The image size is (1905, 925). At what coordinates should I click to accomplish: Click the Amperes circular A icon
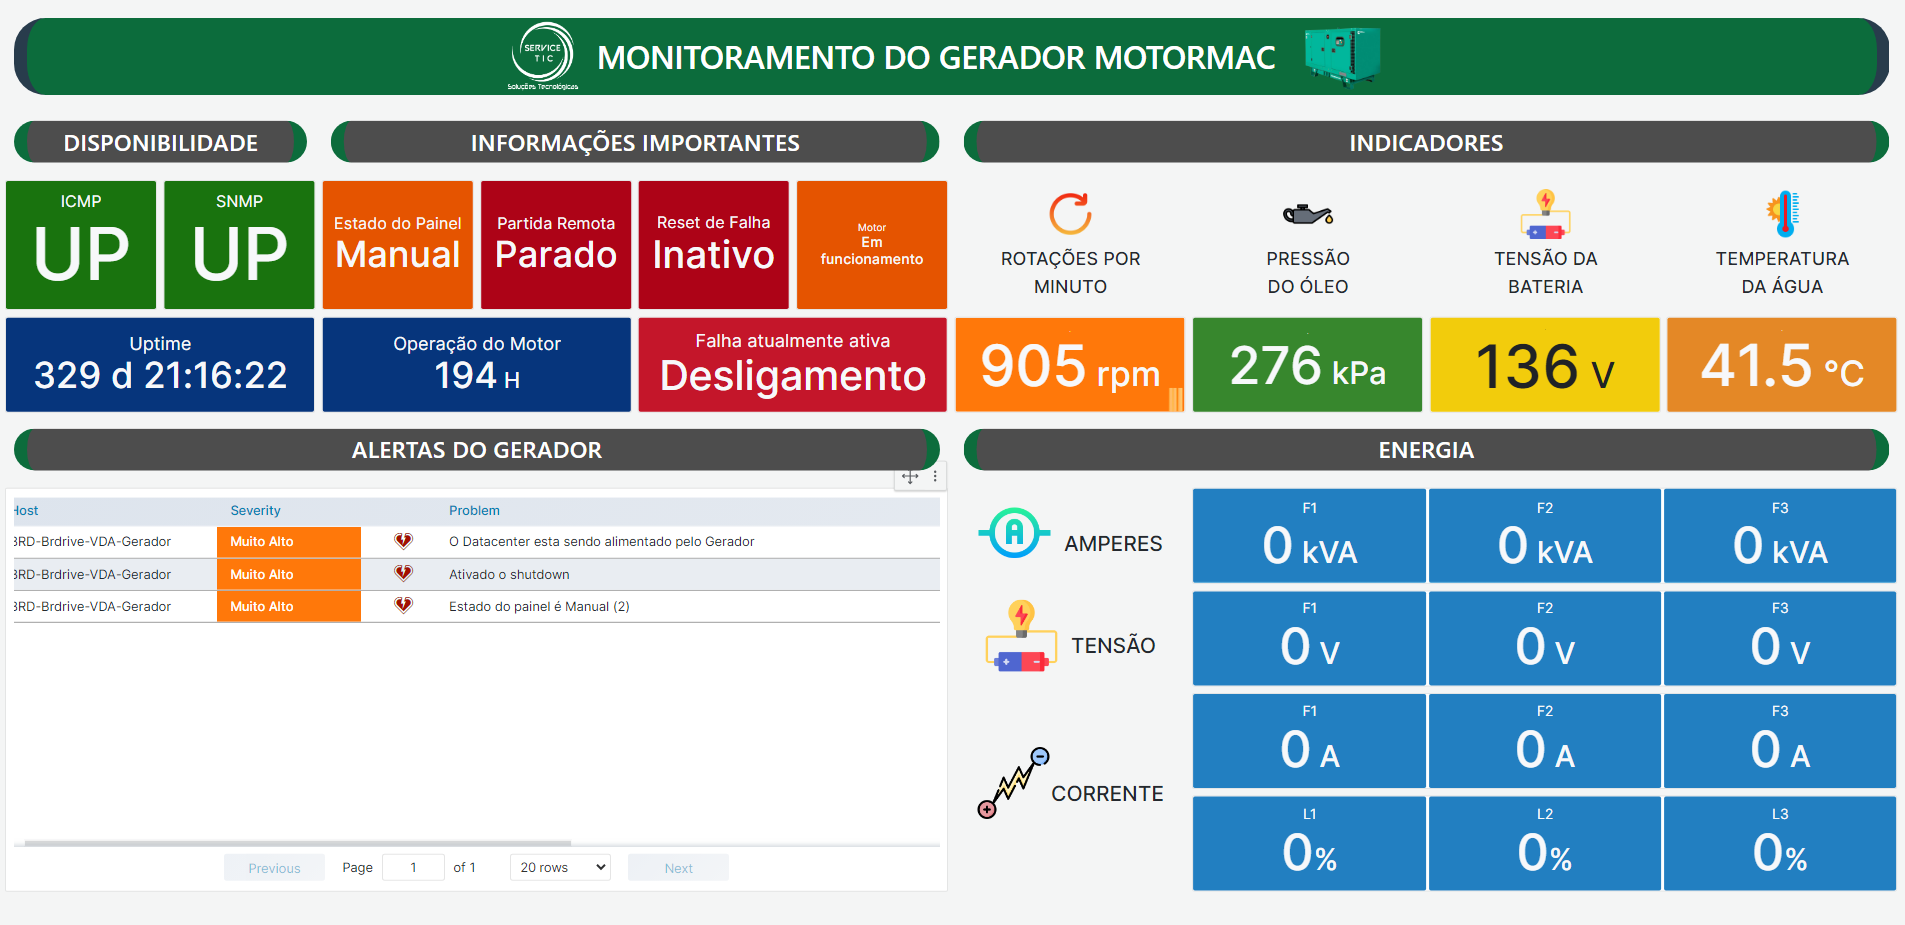[x=1014, y=532]
